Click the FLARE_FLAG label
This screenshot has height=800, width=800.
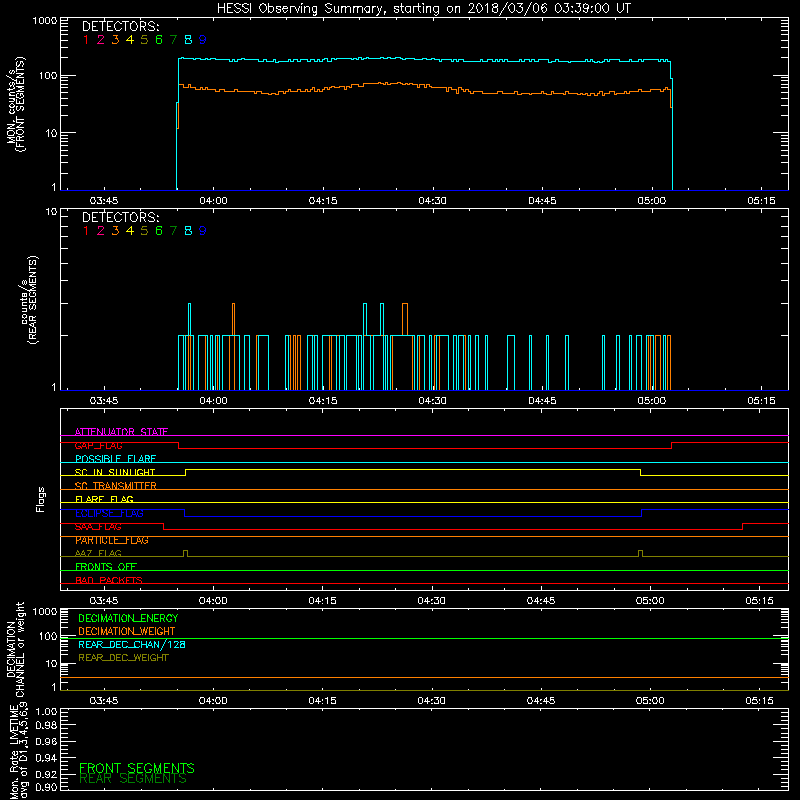pos(104,499)
